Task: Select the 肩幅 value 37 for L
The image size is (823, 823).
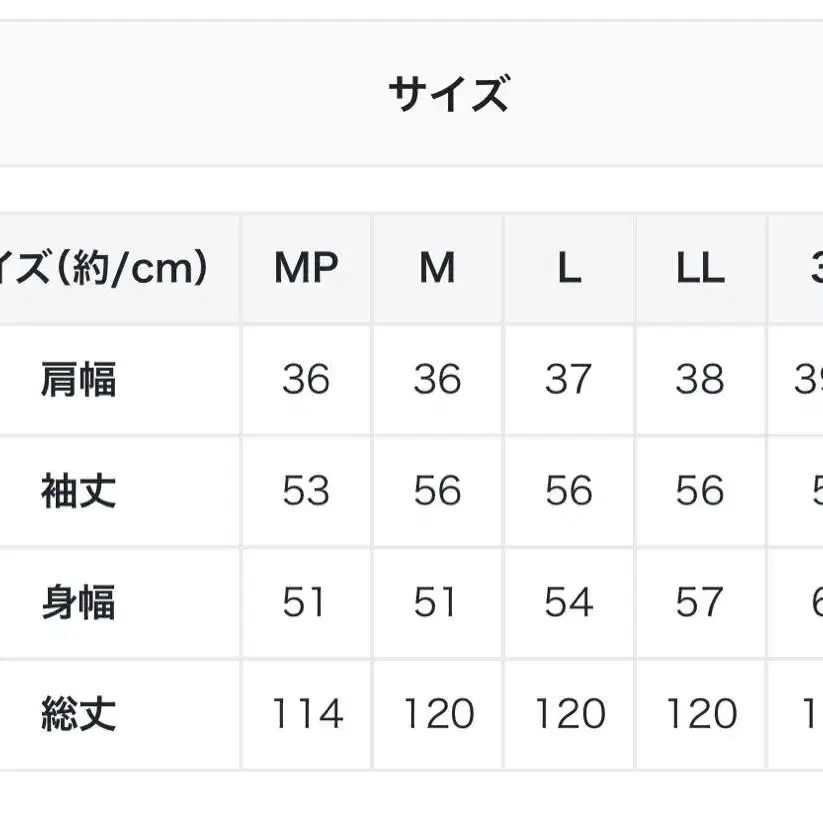Action: tap(569, 380)
